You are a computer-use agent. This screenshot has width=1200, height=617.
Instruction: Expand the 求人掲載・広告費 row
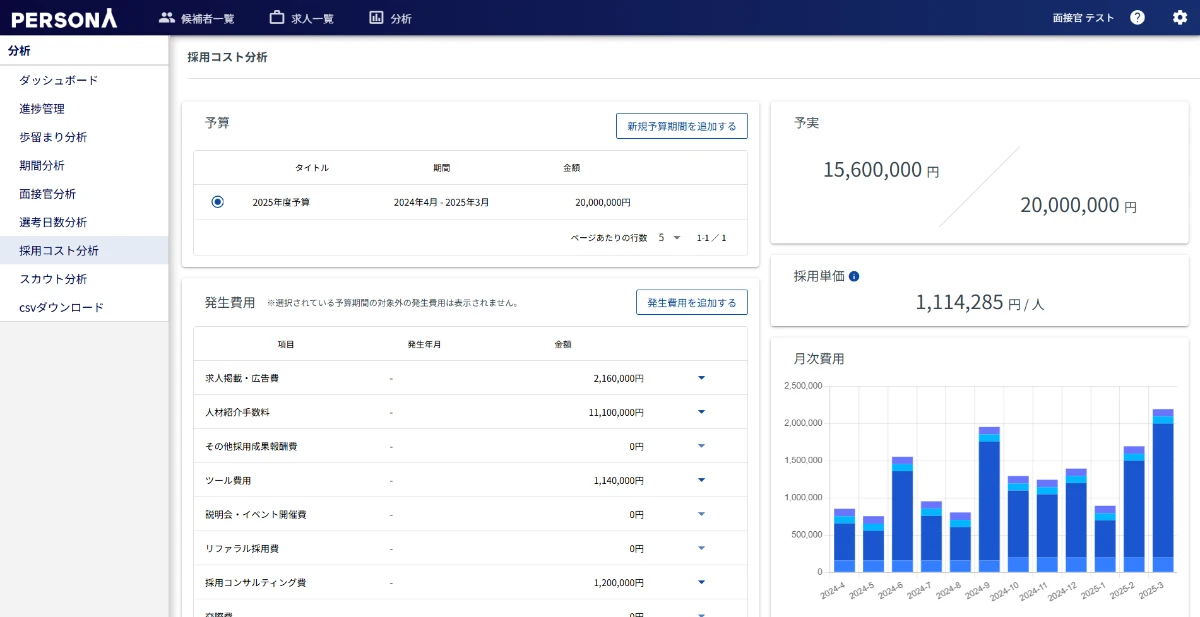coord(701,378)
